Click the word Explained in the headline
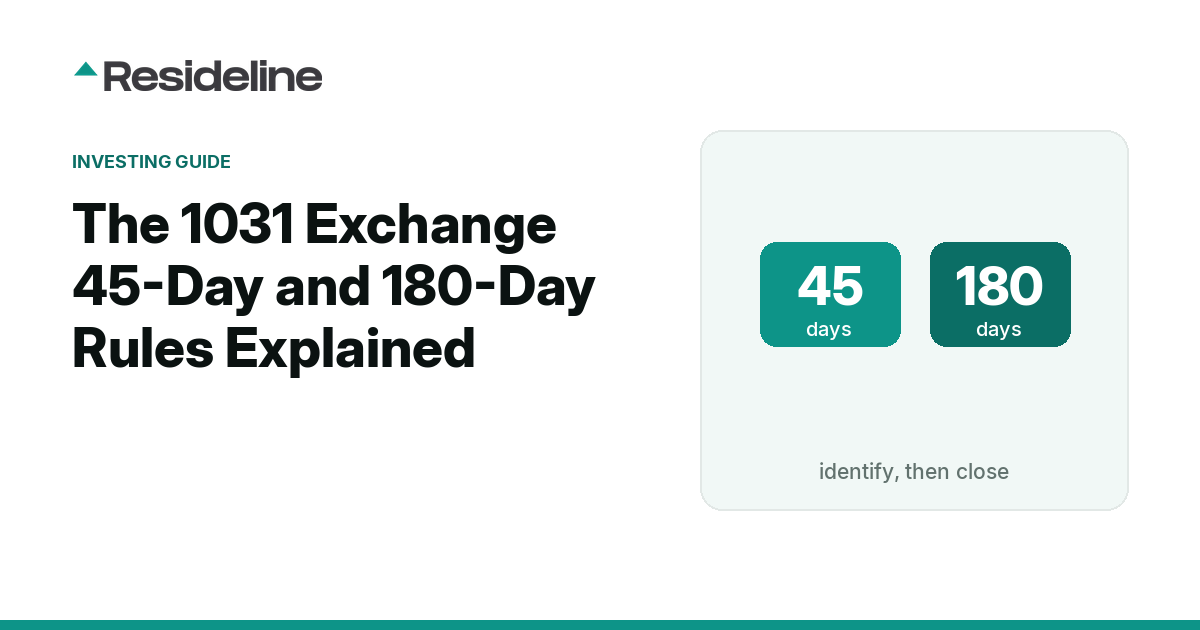This screenshot has height=630, width=1200. tap(350, 349)
